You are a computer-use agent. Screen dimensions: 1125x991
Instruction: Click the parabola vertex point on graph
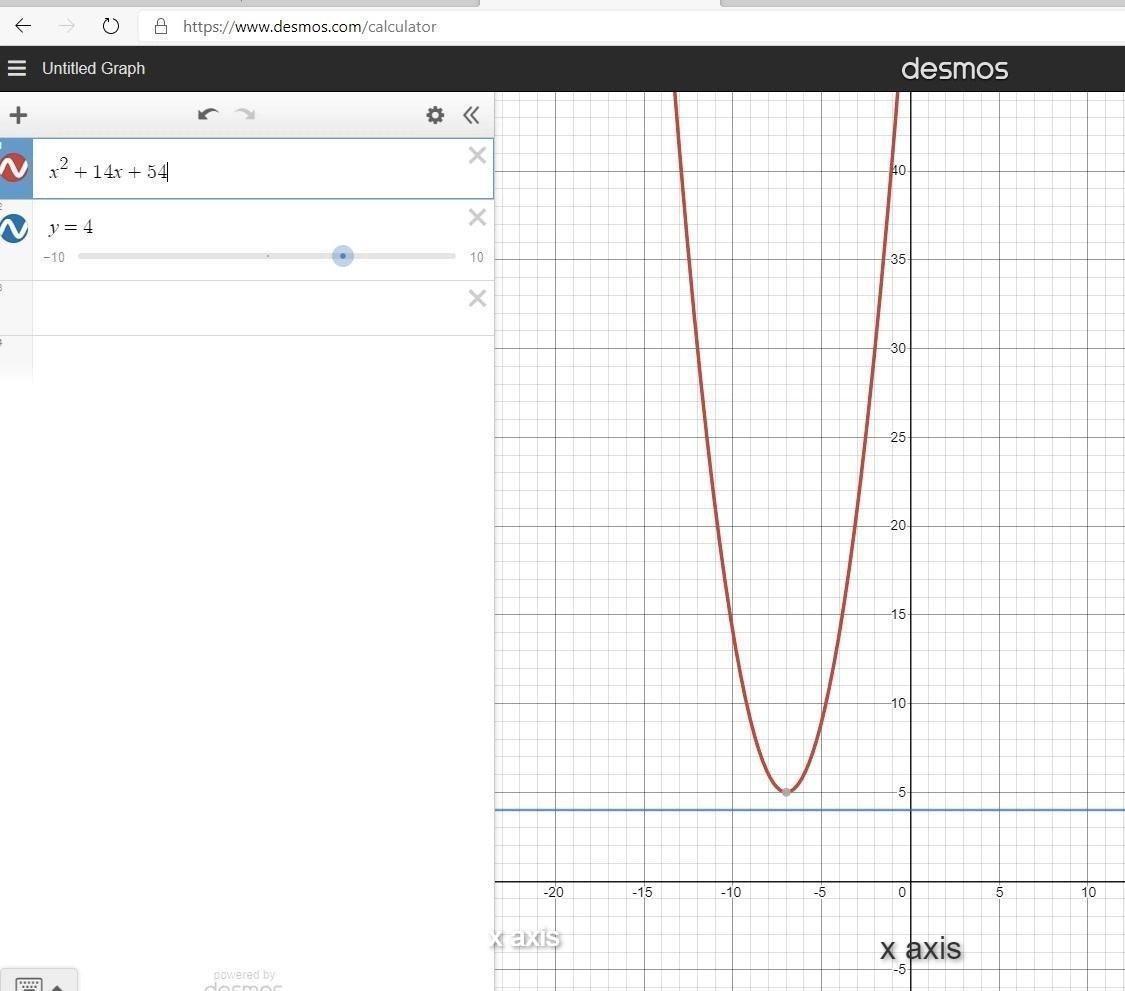(x=787, y=792)
